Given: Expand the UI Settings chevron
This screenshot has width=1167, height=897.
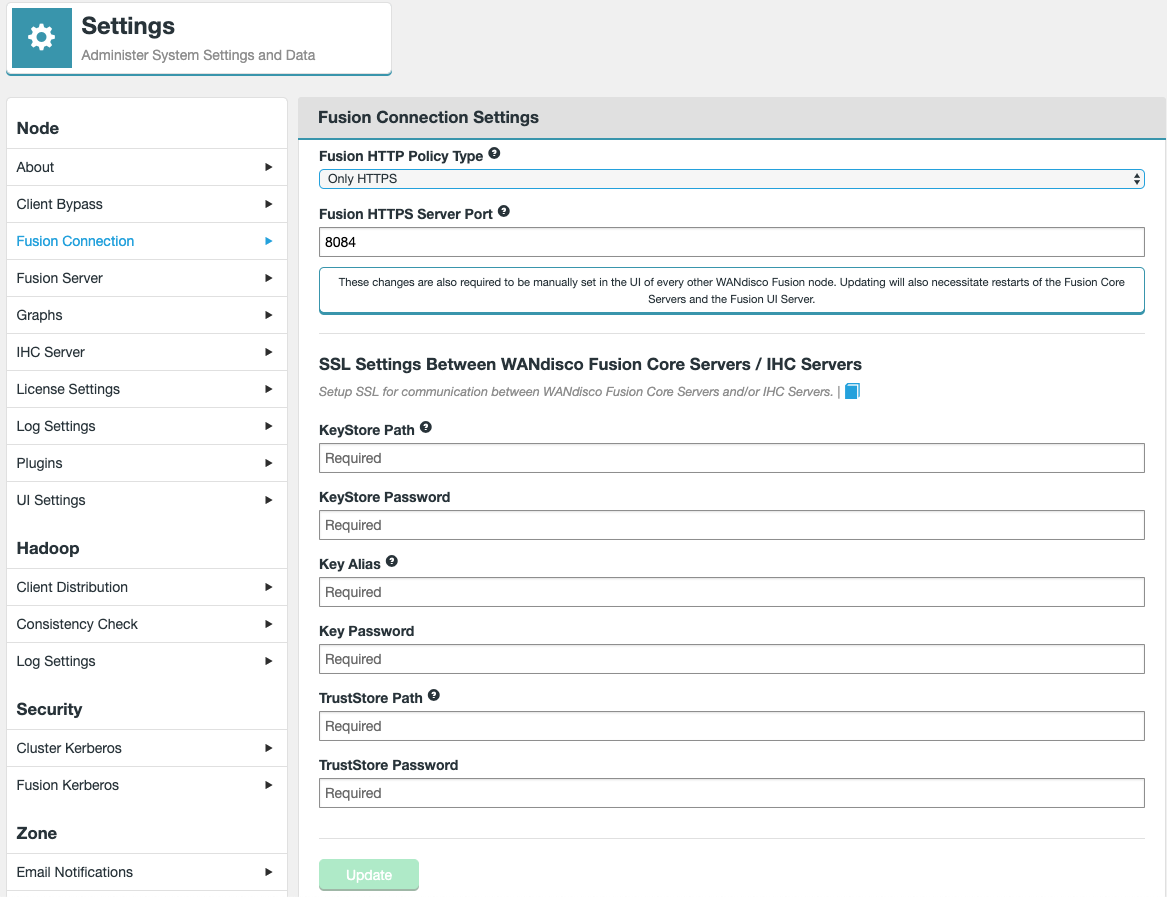Looking at the screenshot, I should coord(267,500).
